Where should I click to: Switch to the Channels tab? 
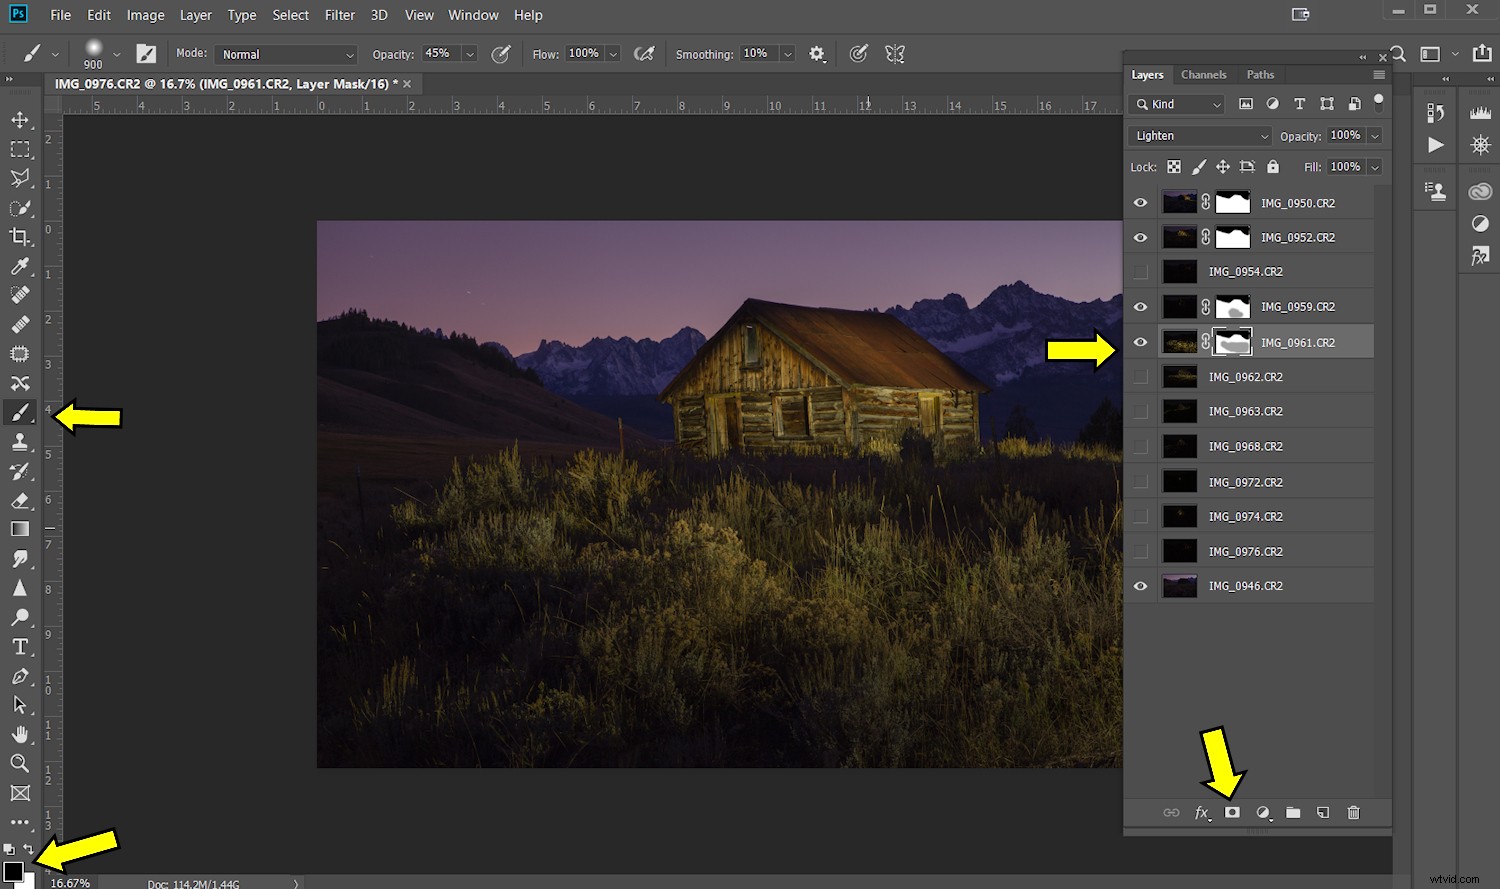pyautogui.click(x=1203, y=75)
